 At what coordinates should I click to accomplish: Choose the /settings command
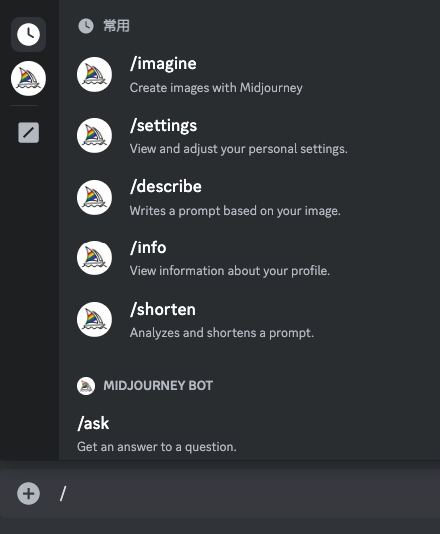(250, 136)
